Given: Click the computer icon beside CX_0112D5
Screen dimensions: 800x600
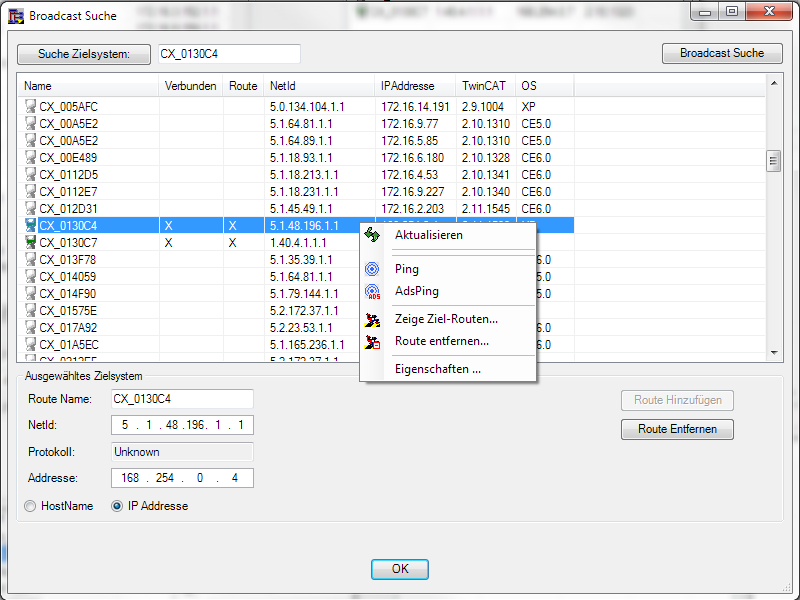Looking at the screenshot, I should [x=31, y=174].
